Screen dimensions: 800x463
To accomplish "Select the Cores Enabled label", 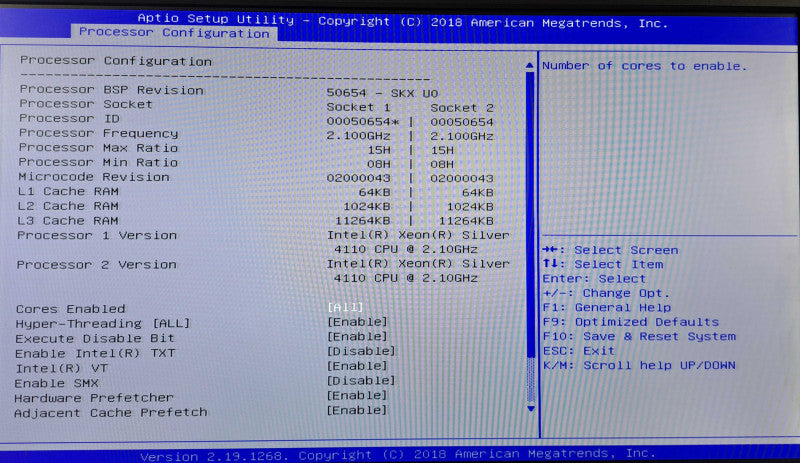I will 70,309.
